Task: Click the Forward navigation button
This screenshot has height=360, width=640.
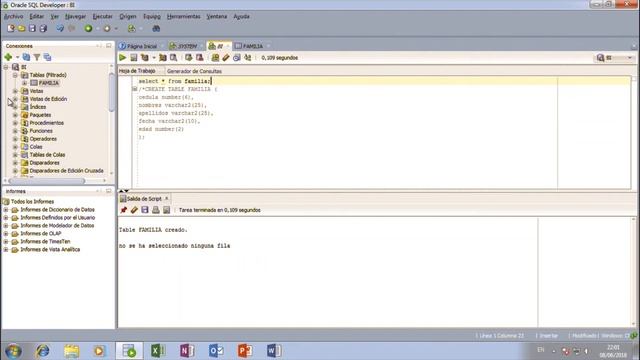Action: pyautogui.click(x=107, y=29)
